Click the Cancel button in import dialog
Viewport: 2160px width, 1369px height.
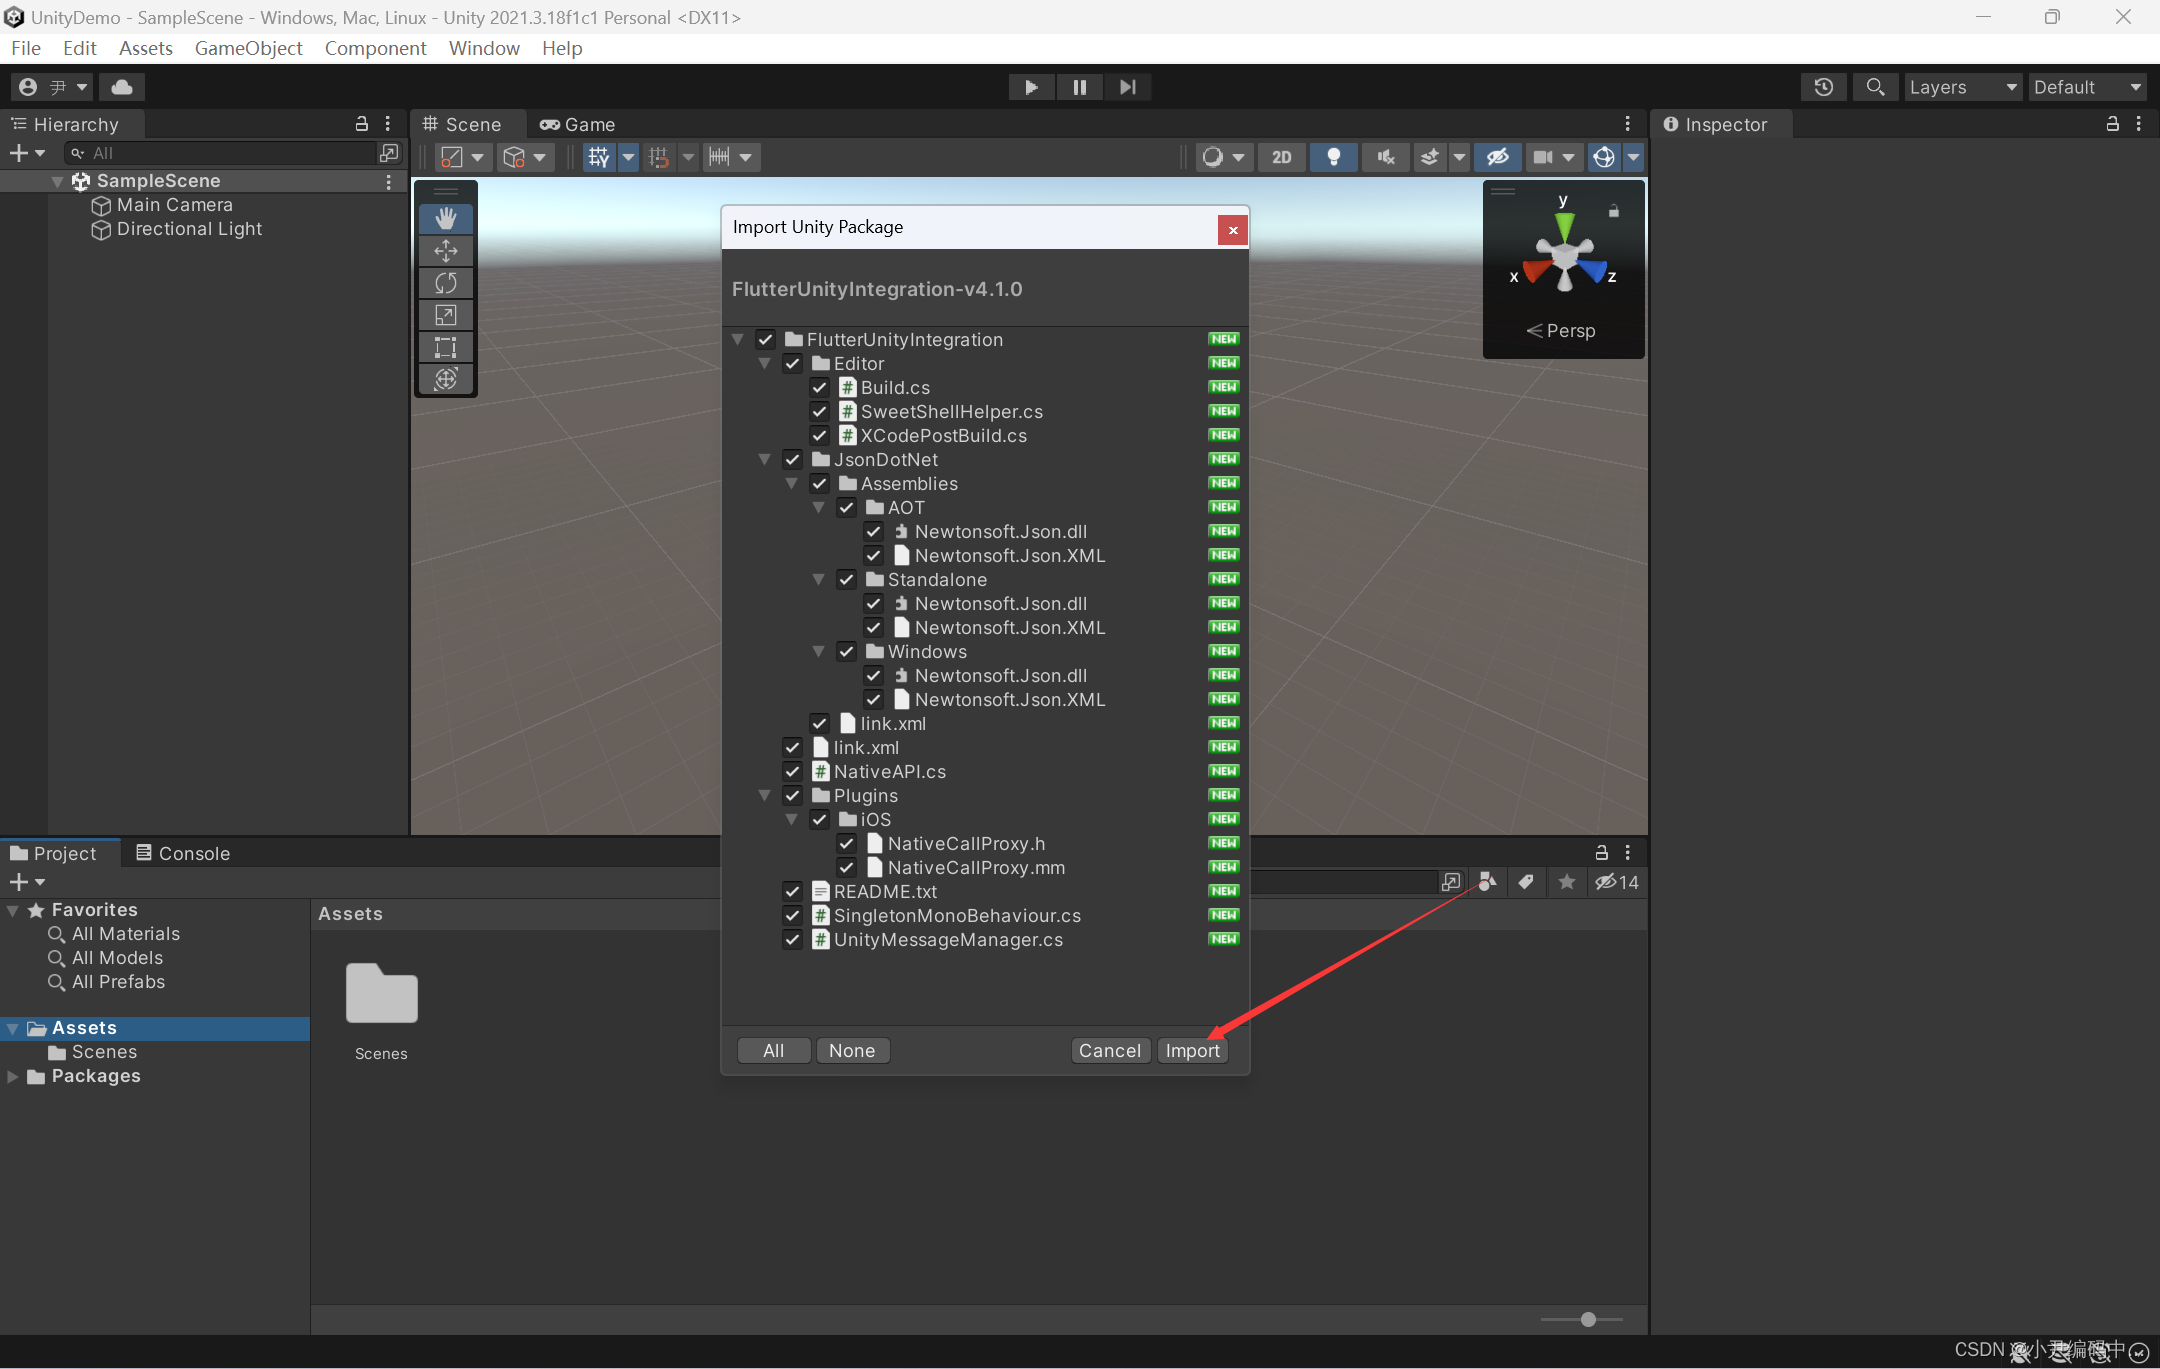click(1110, 1050)
